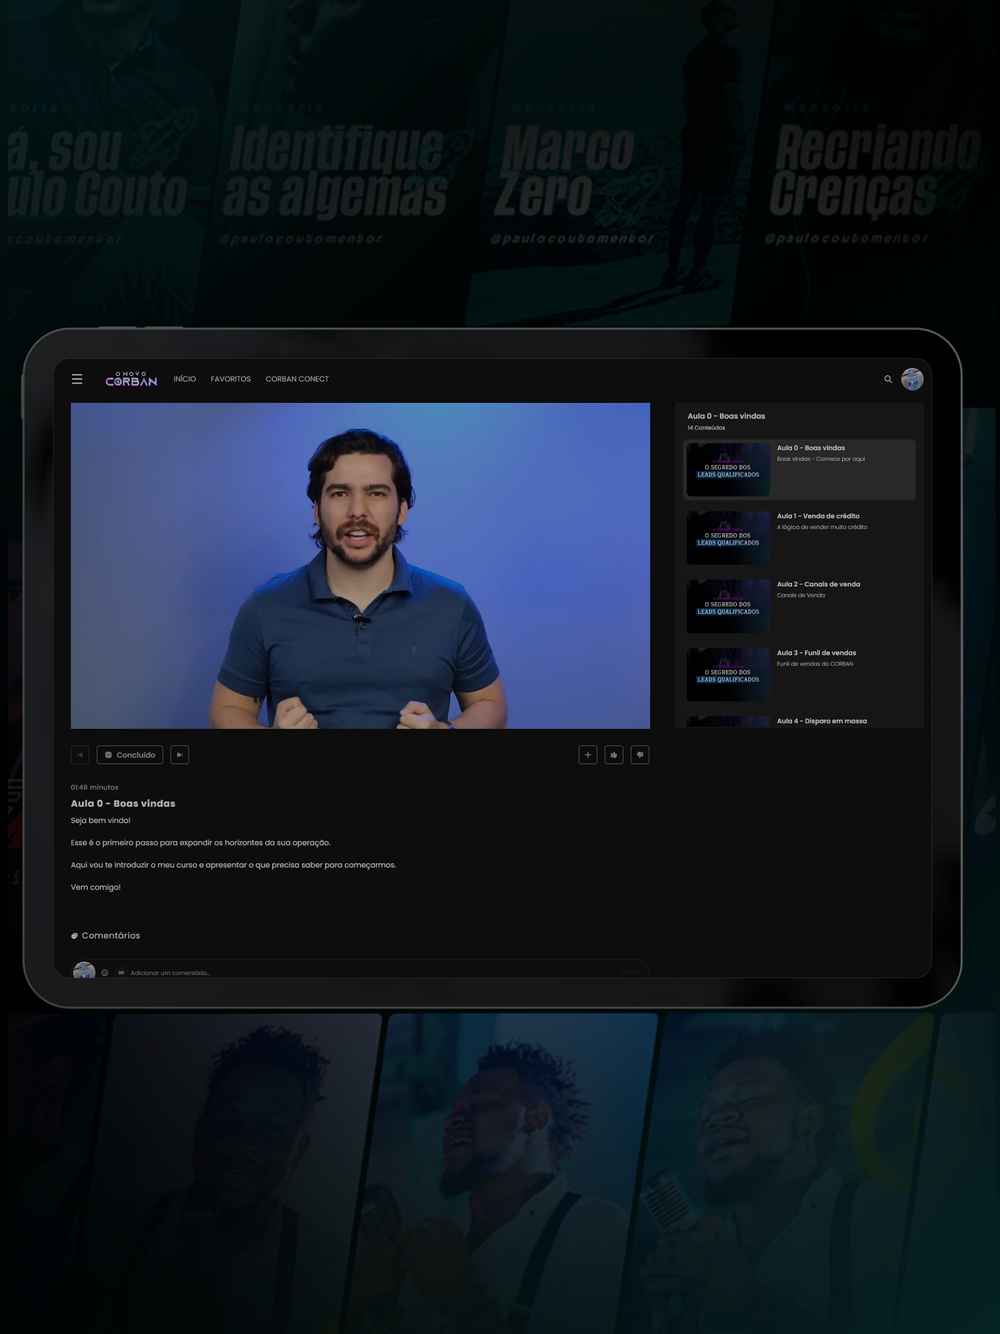The image size is (1000, 1334).
Task: Select 'Aula 4 - Disparo em massa' text
Action: coord(822,721)
